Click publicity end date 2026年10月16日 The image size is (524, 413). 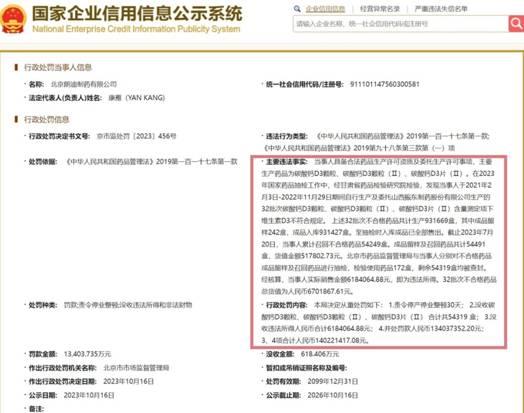(x=333, y=395)
